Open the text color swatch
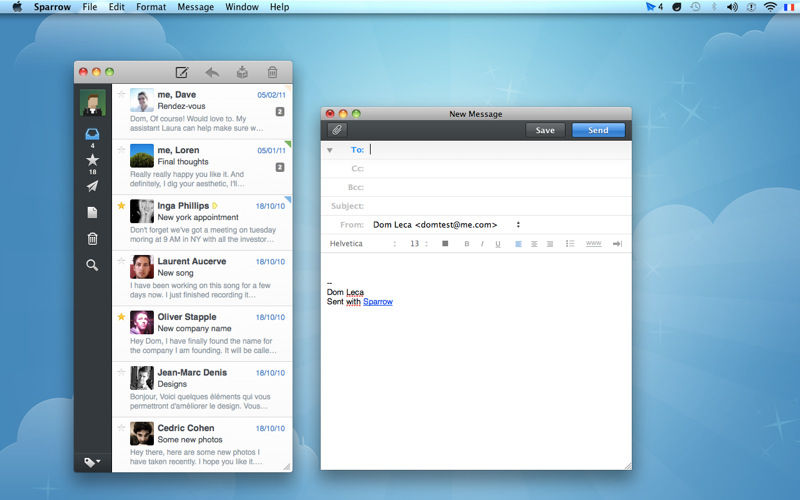 click(445, 243)
